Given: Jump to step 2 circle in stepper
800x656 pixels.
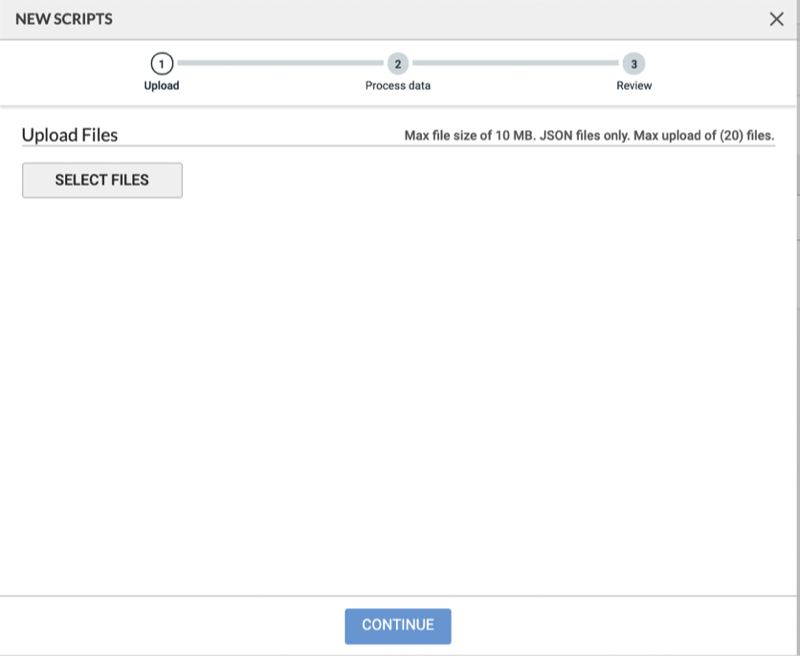Looking at the screenshot, I should pos(398,64).
